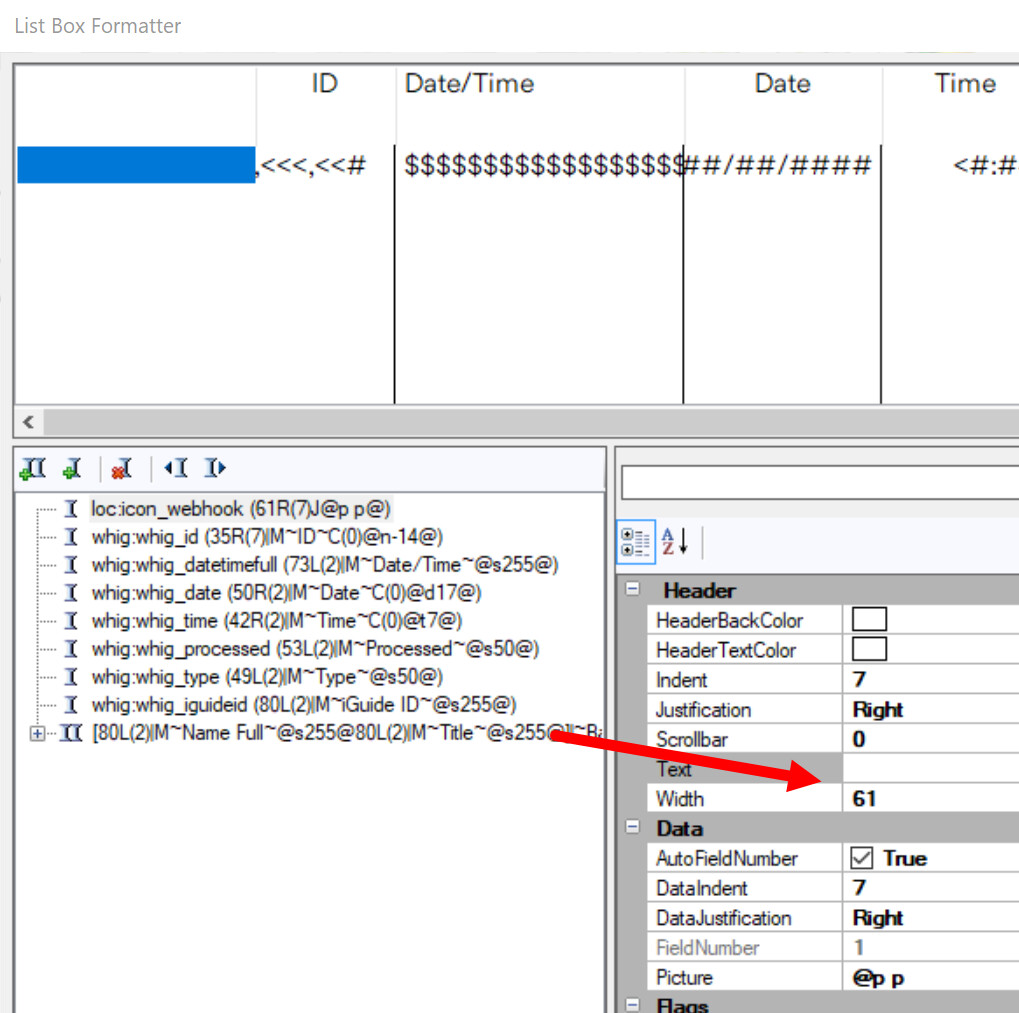Click the left arrow of horizontal scrollbar

point(28,422)
